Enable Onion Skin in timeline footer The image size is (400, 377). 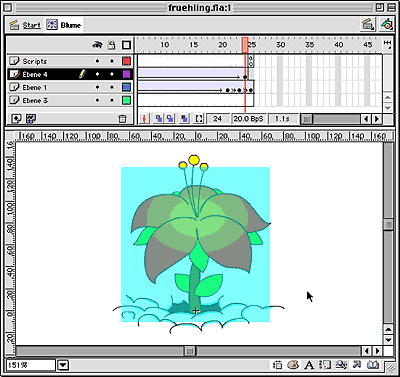click(159, 118)
